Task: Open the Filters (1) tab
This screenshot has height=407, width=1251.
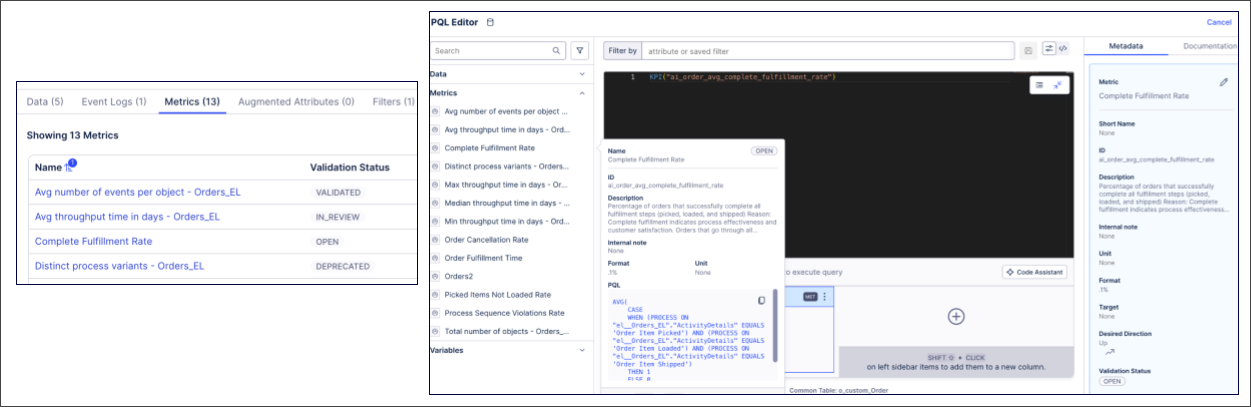Action: tap(393, 101)
